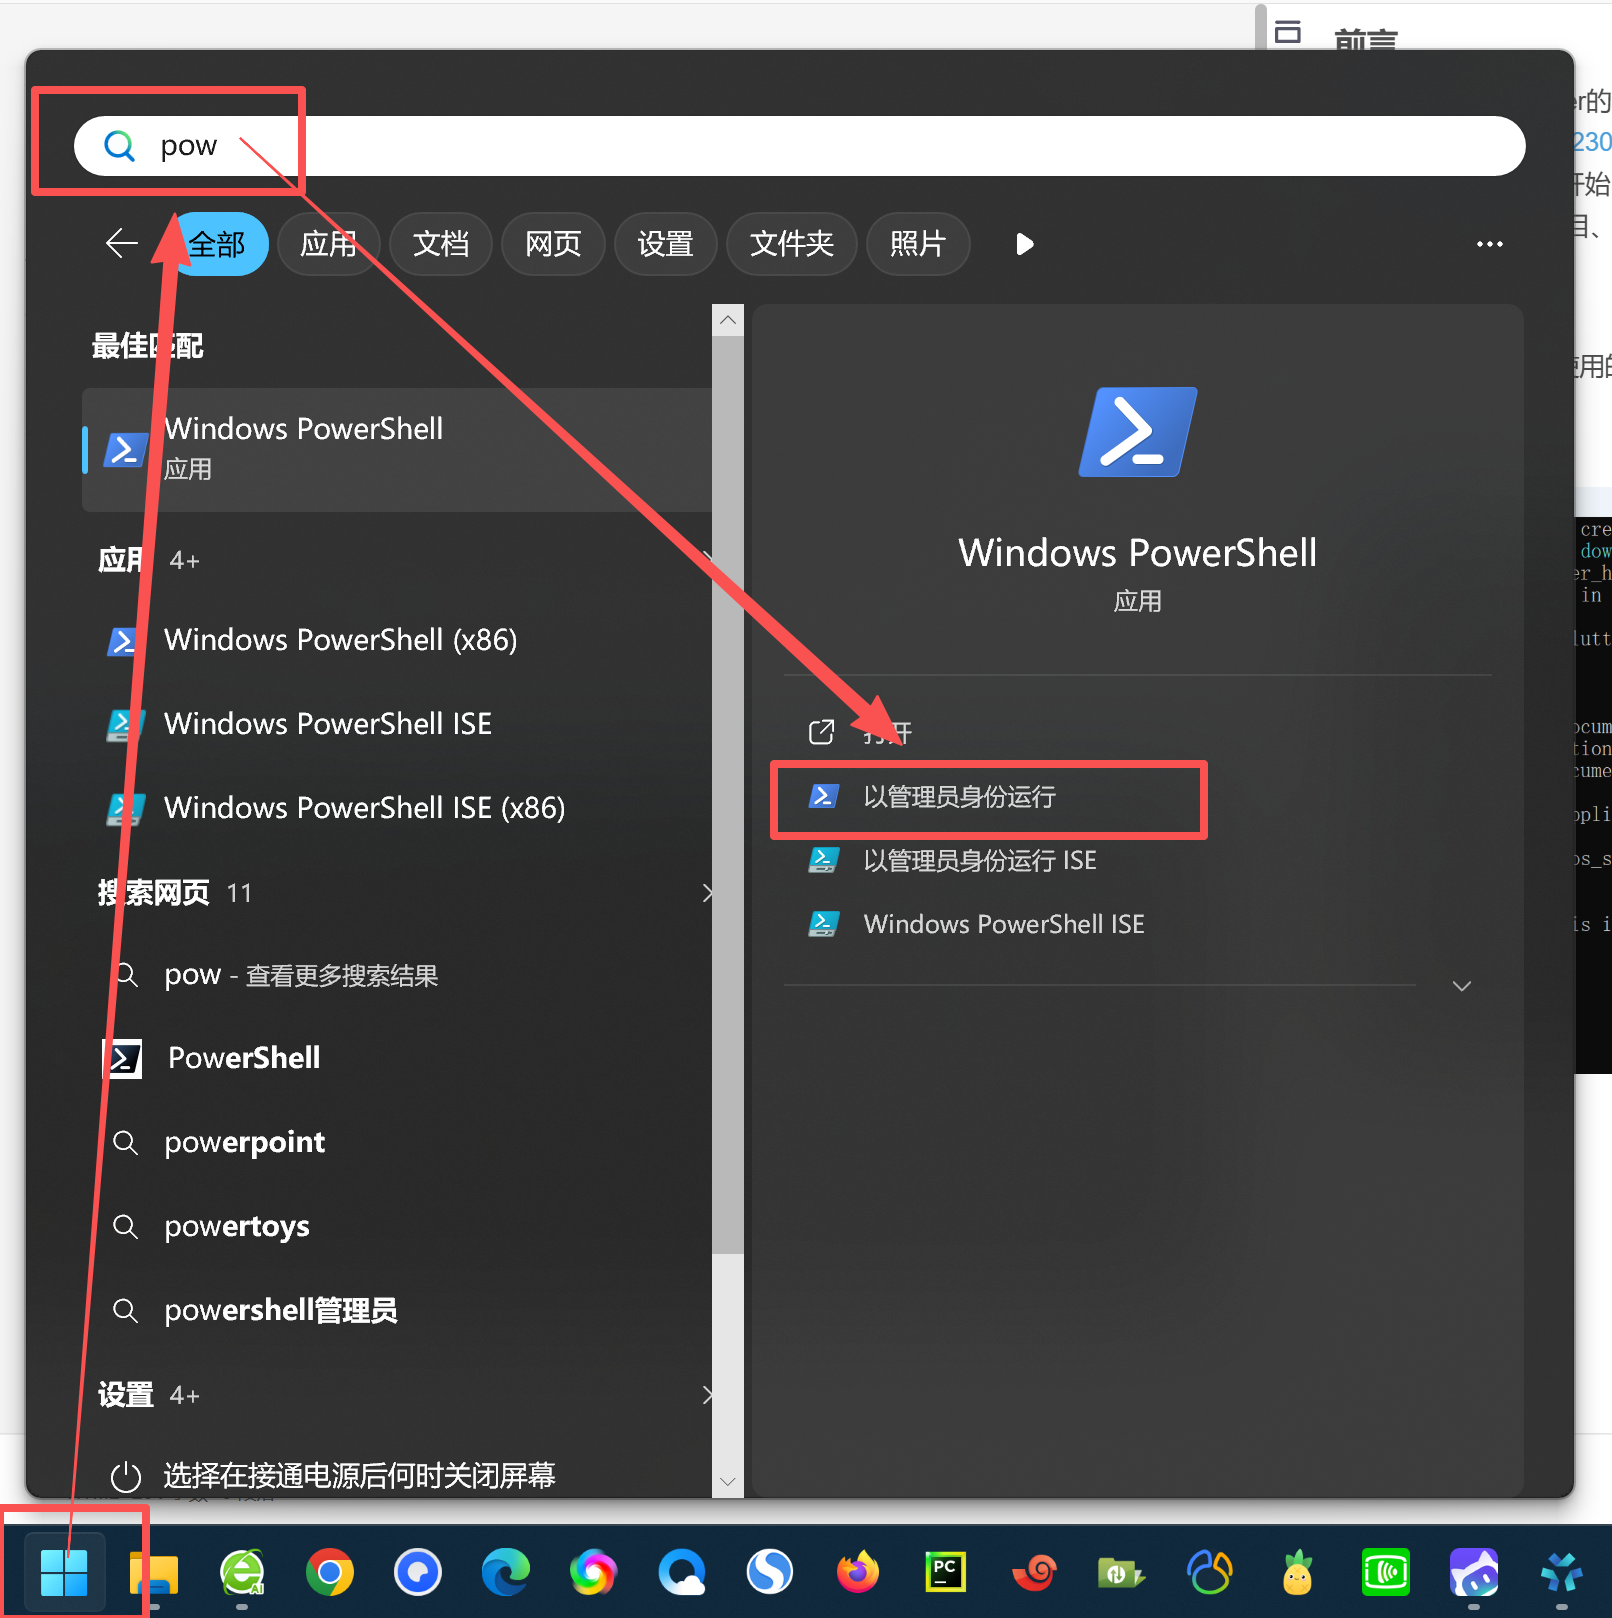Select Windows PowerShell ISE (x86) result
The image size is (1612, 1618).
click(397, 808)
